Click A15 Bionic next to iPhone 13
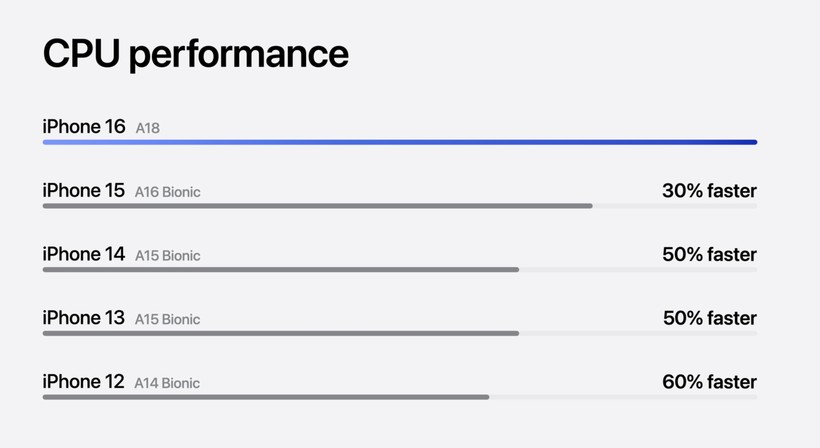This screenshot has height=448, width=820. pyautogui.click(x=167, y=319)
